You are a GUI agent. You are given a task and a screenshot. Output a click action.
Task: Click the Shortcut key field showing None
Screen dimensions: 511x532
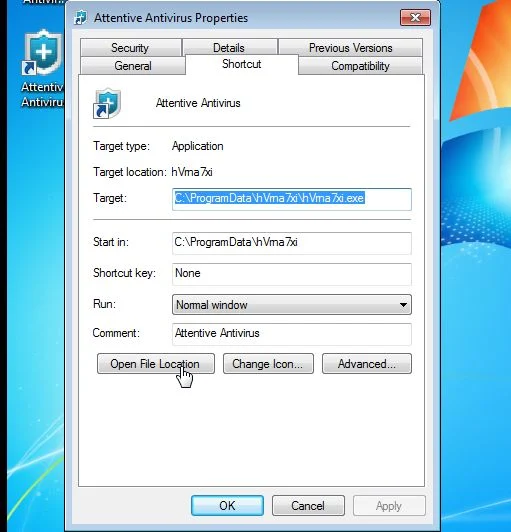coord(292,274)
